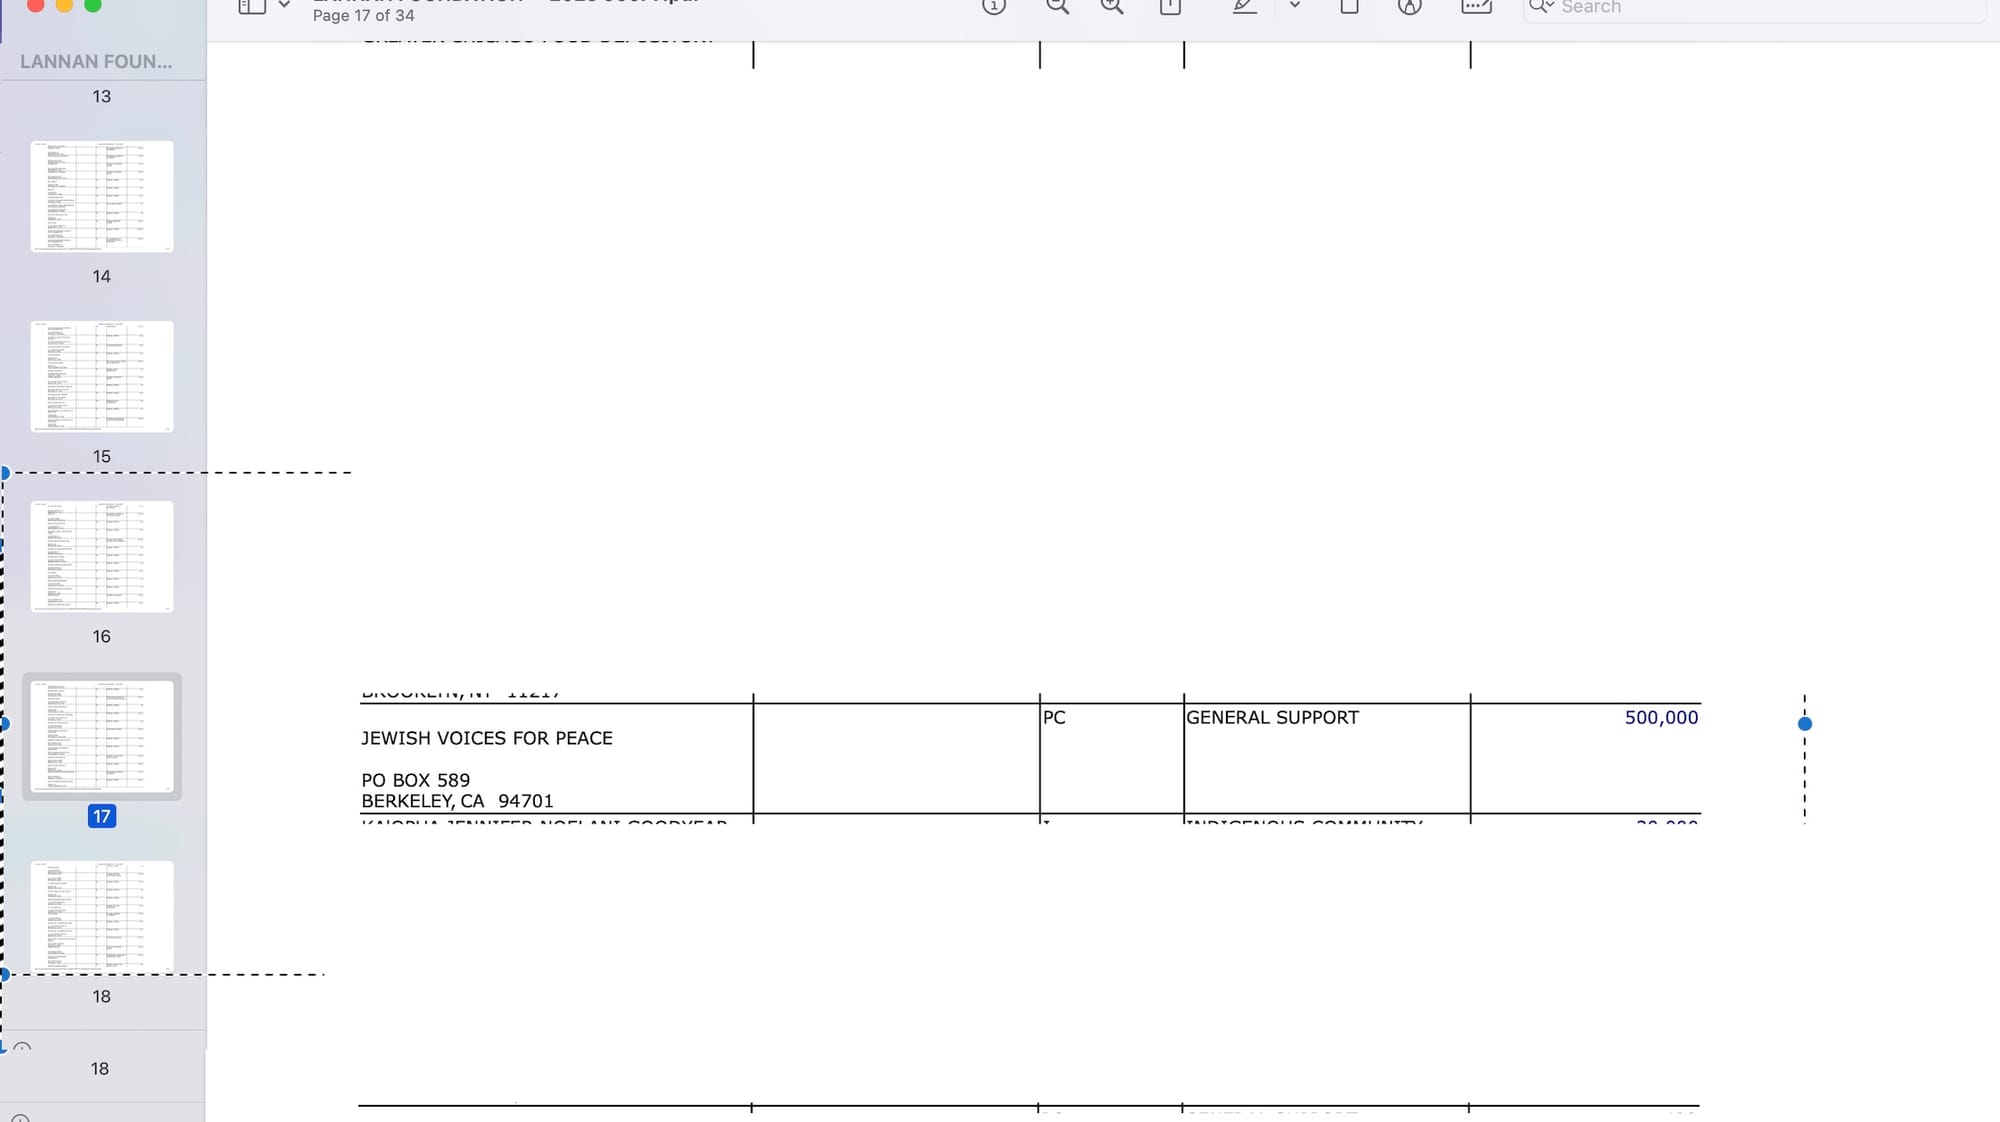Expand the highlight color options chevron
2000x1122 pixels.
point(1295,6)
